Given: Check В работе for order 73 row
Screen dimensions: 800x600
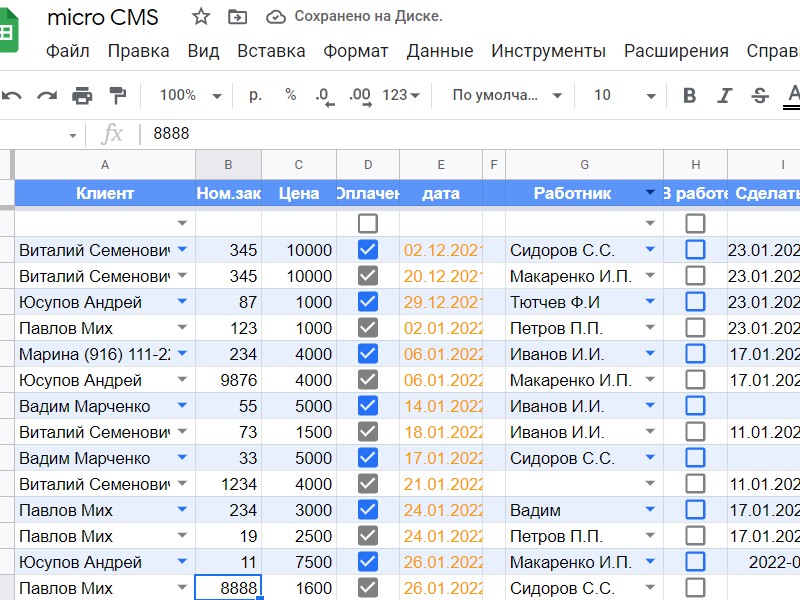Looking at the screenshot, I should pos(695,432).
